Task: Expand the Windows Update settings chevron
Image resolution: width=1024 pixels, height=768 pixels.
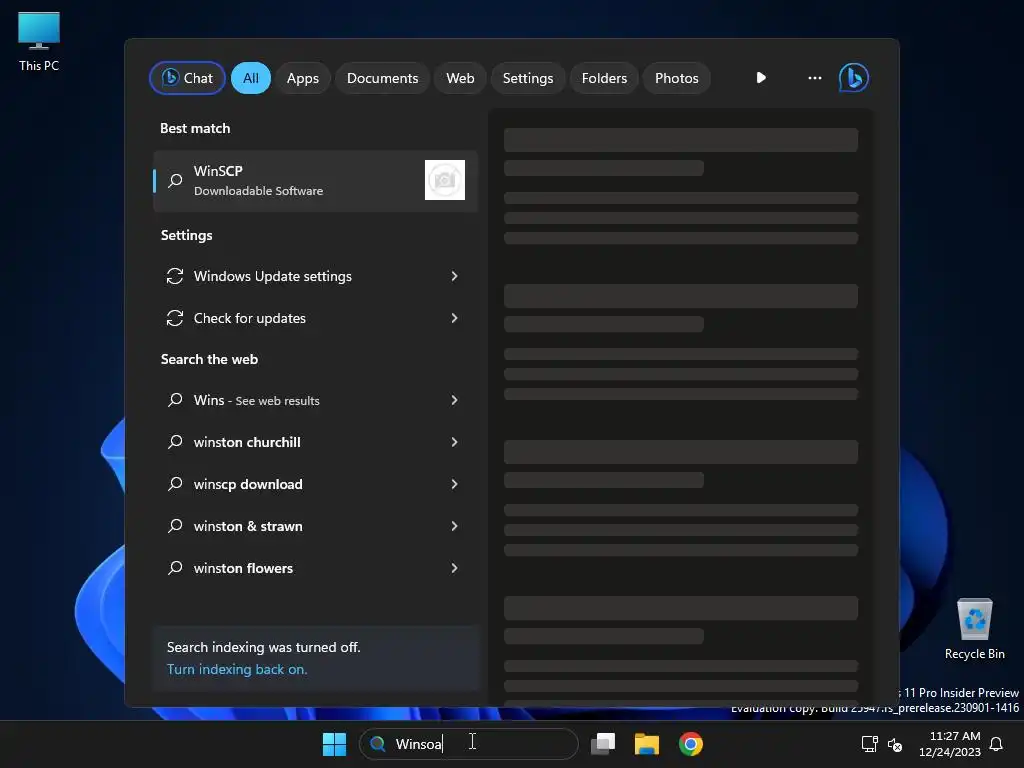Action: [x=455, y=276]
